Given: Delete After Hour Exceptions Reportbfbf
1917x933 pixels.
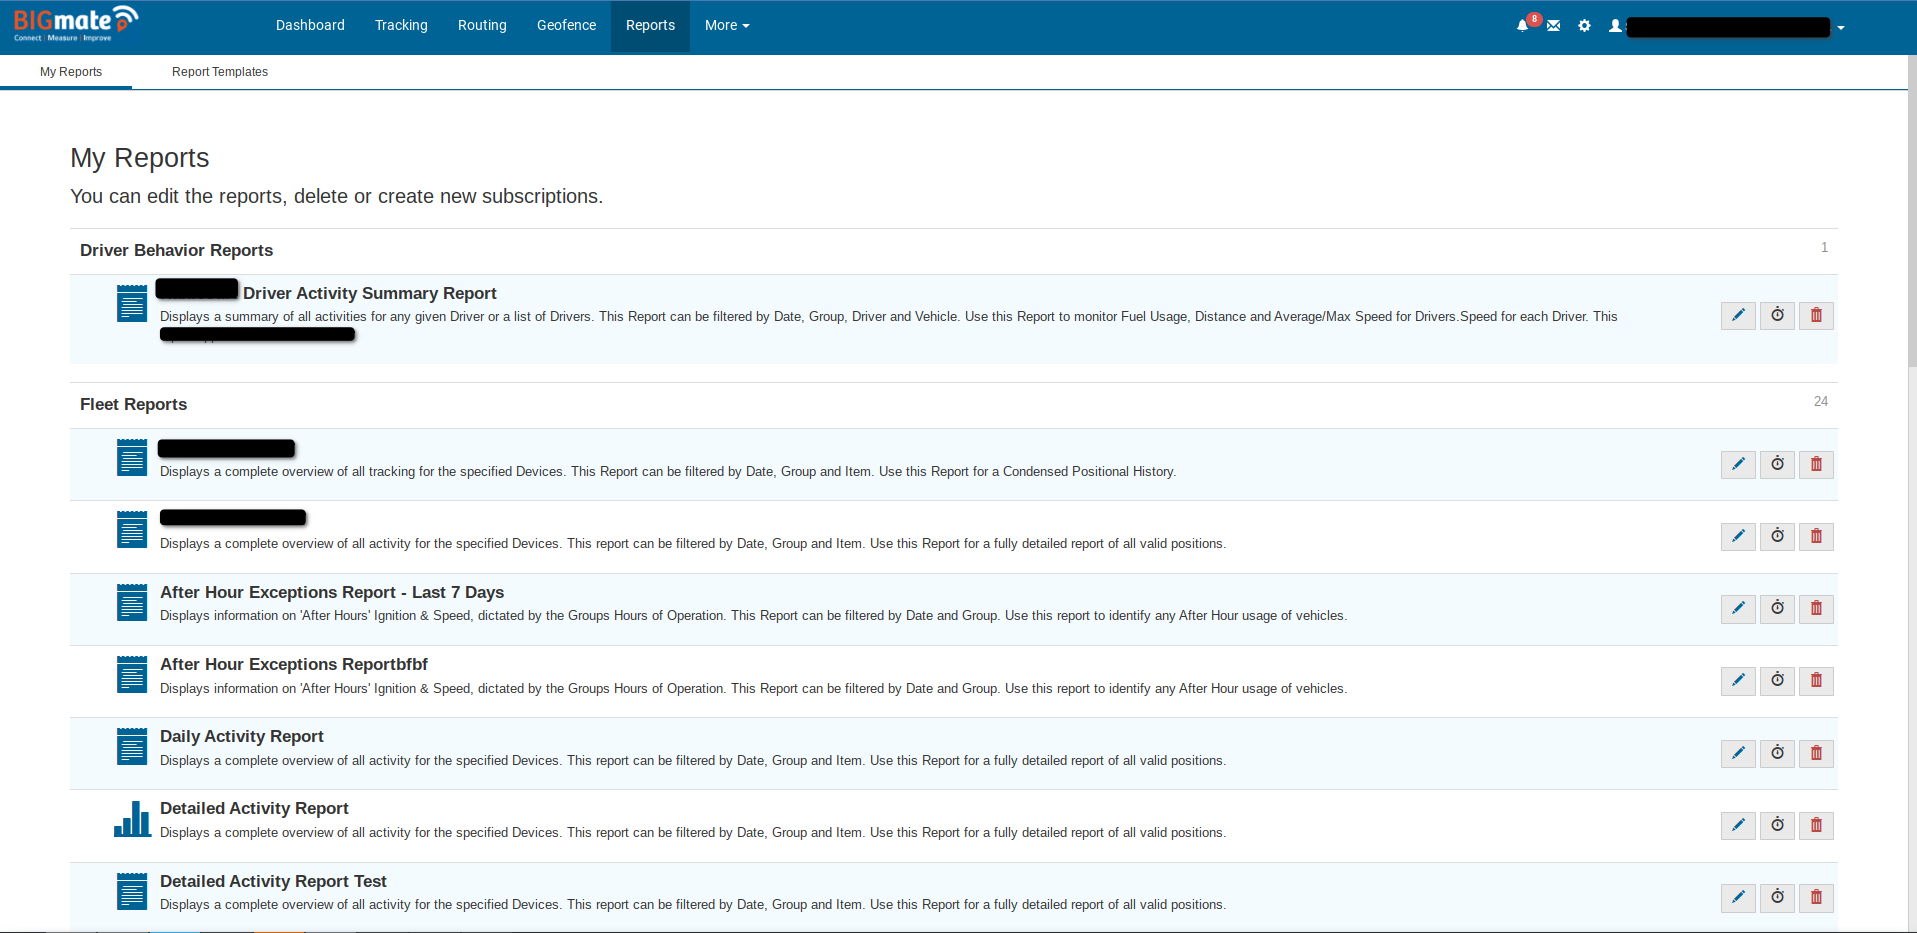Looking at the screenshot, I should (x=1816, y=681).
